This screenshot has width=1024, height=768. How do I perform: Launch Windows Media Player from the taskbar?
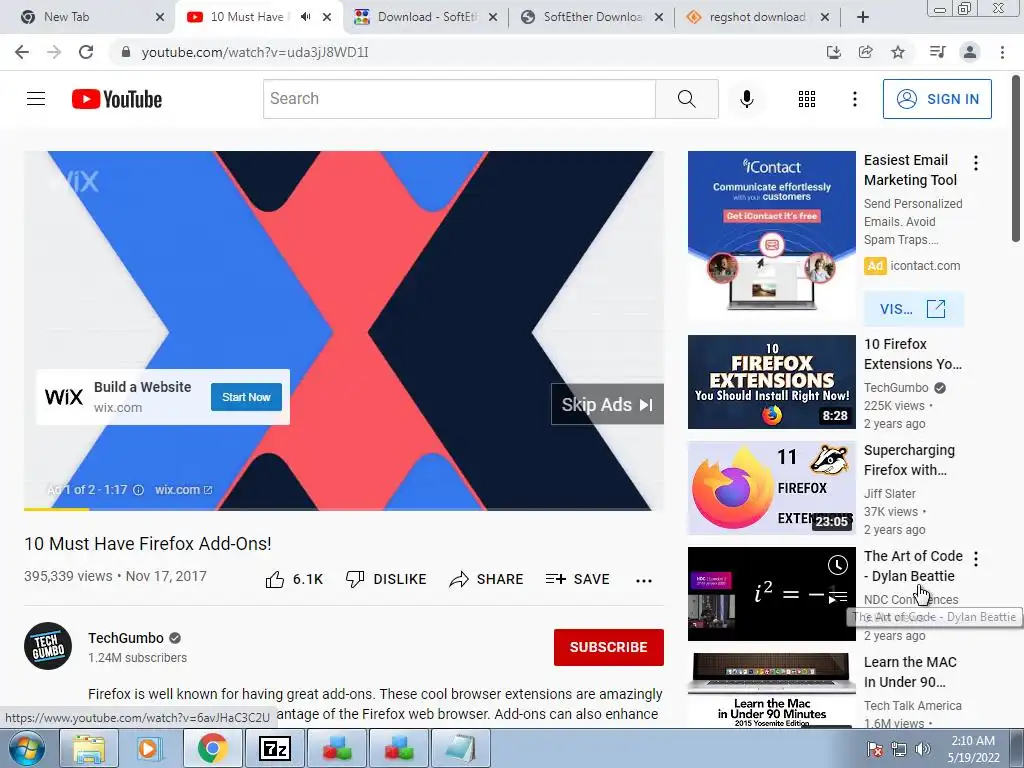(149, 748)
